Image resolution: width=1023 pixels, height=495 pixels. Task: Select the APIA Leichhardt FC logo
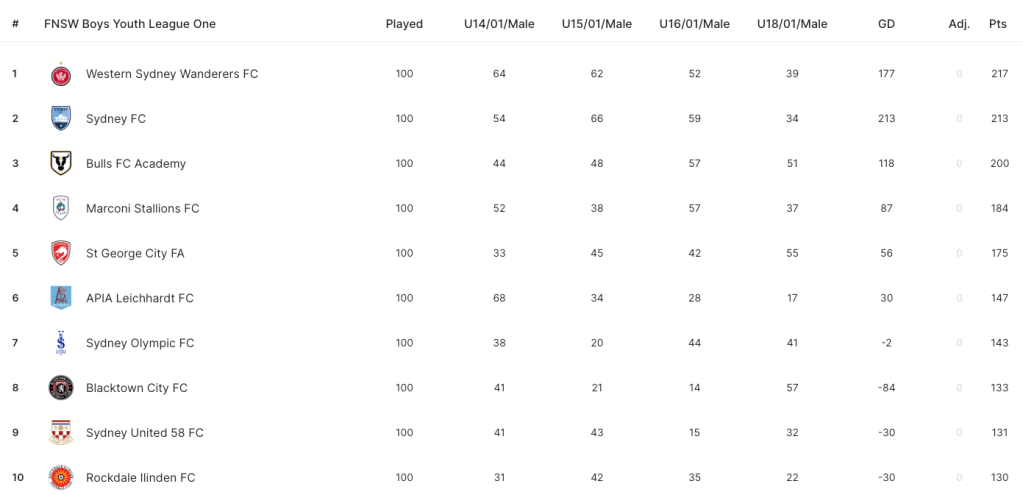[x=61, y=298]
